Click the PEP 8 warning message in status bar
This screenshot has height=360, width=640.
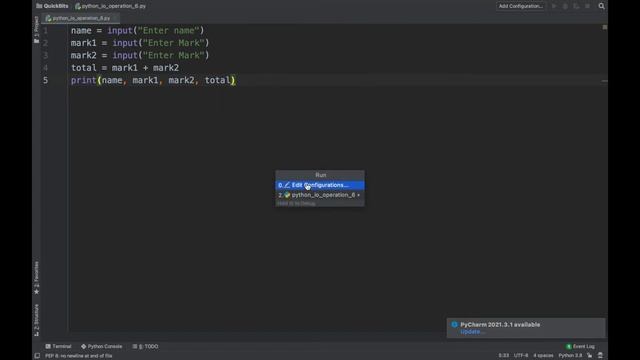[78, 356]
